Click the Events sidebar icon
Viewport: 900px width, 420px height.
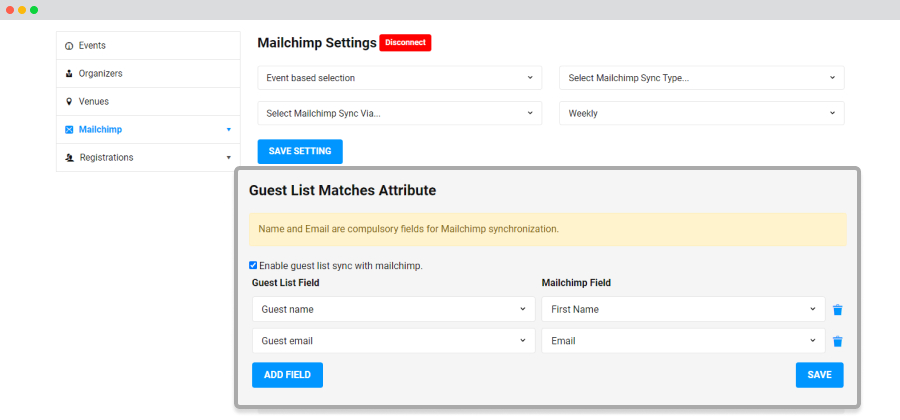coord(69,46)
